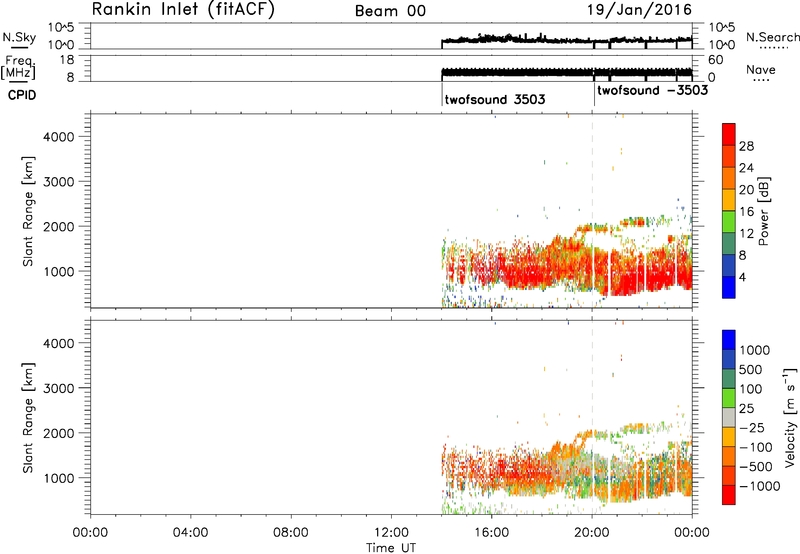The image size is (800, 554).
Task: Click the 'Slant Range [km]' label of the power panel
Action: pos(28,211)
